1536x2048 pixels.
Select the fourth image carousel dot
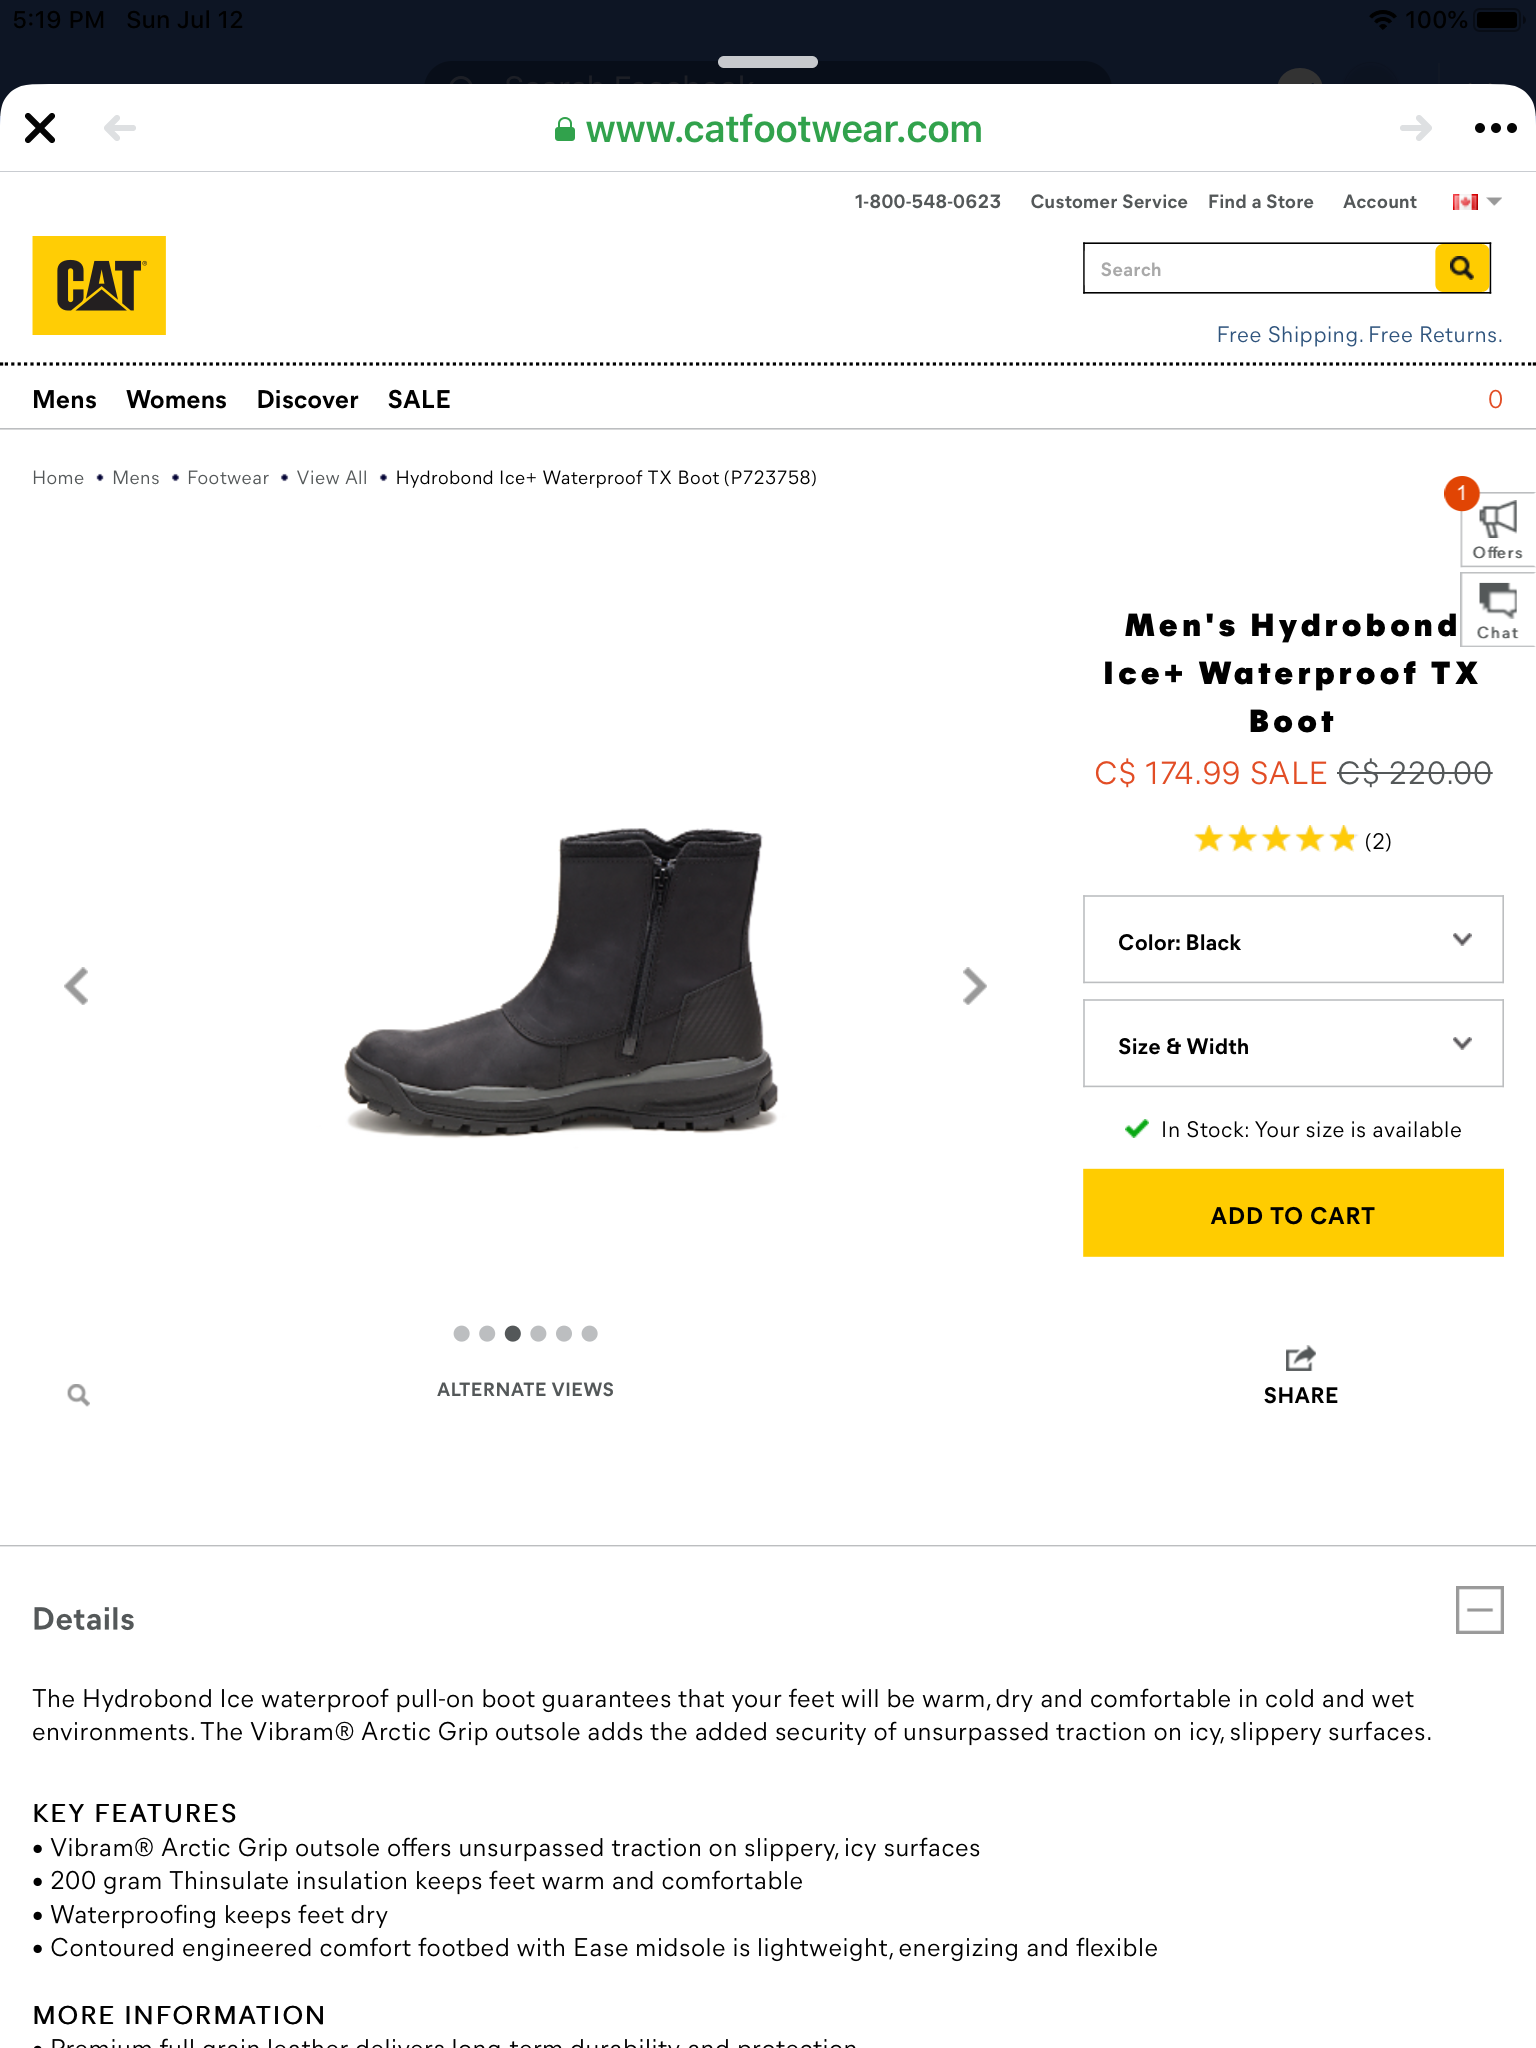tap(538, 1333)
